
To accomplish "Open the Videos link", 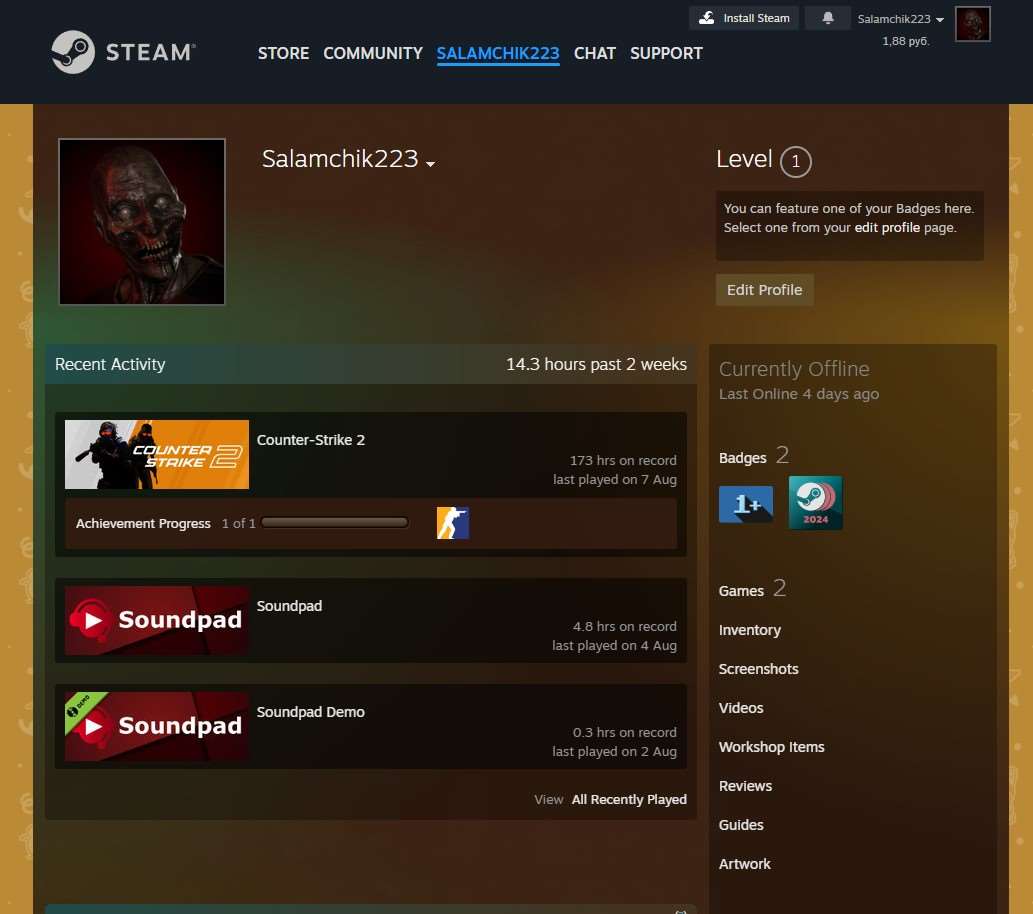I will (741, 708).
